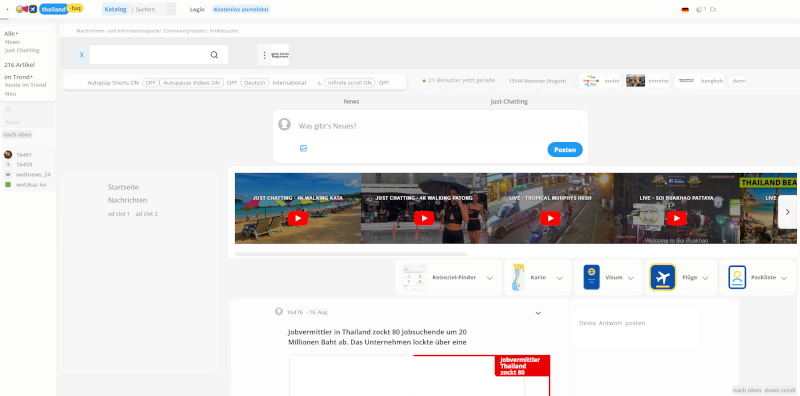800x396 pixels.
Task: Select News in left sidebar
Action: click(12, 42)
